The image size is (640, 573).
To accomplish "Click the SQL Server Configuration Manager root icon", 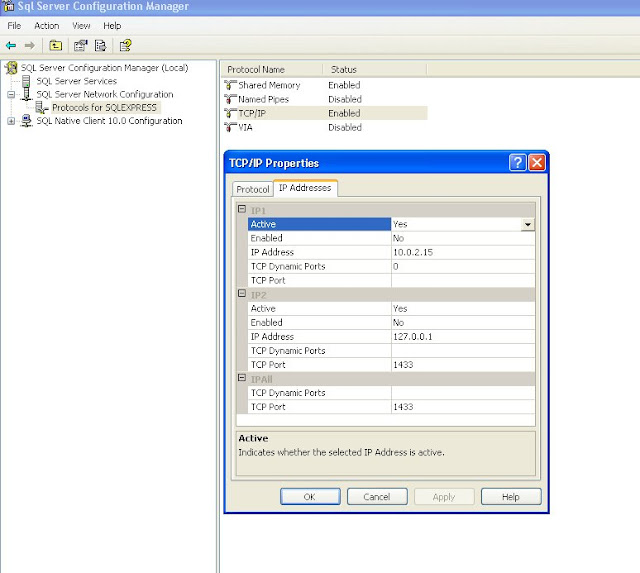I will (x=11, y=68).
